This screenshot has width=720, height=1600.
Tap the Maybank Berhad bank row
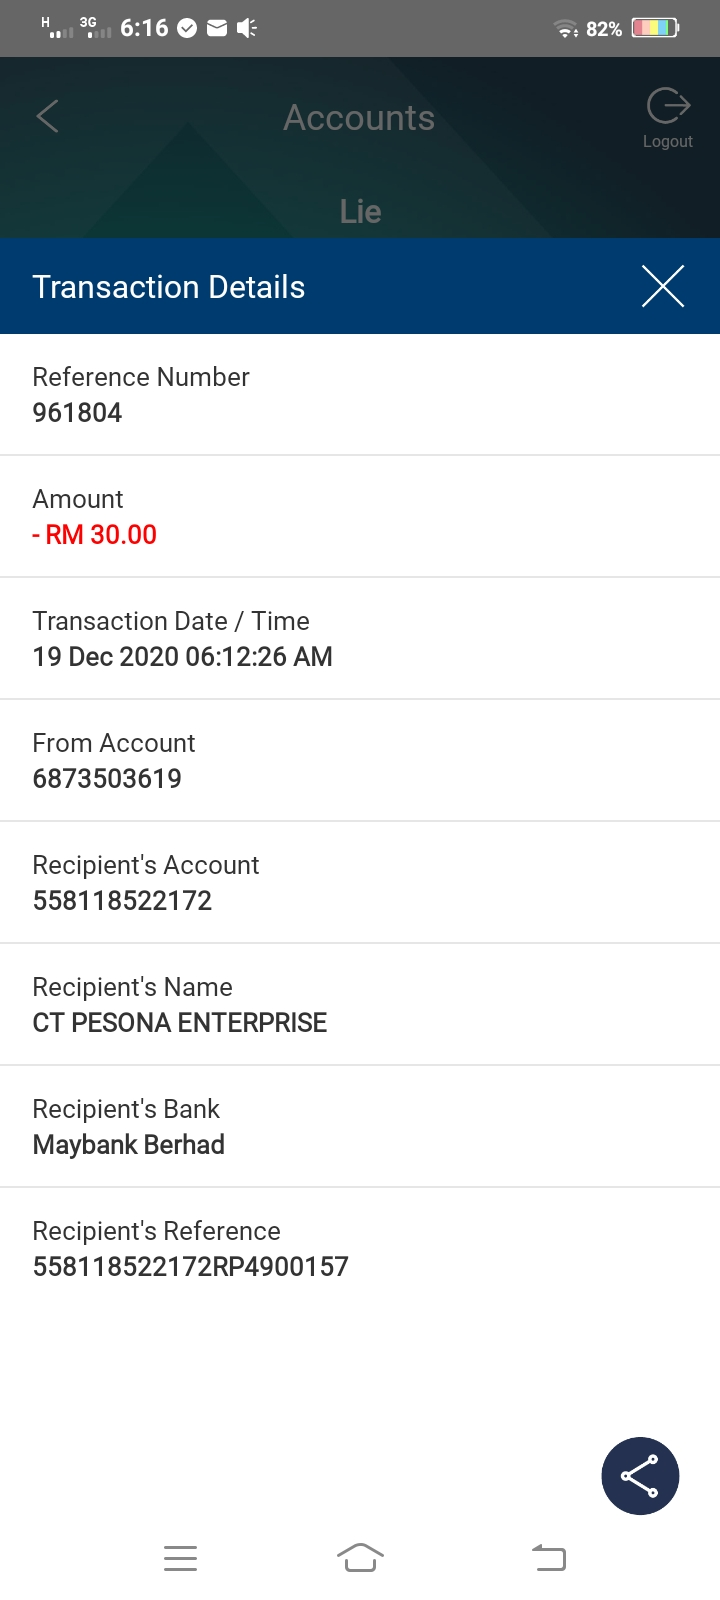pos(360,1127)
